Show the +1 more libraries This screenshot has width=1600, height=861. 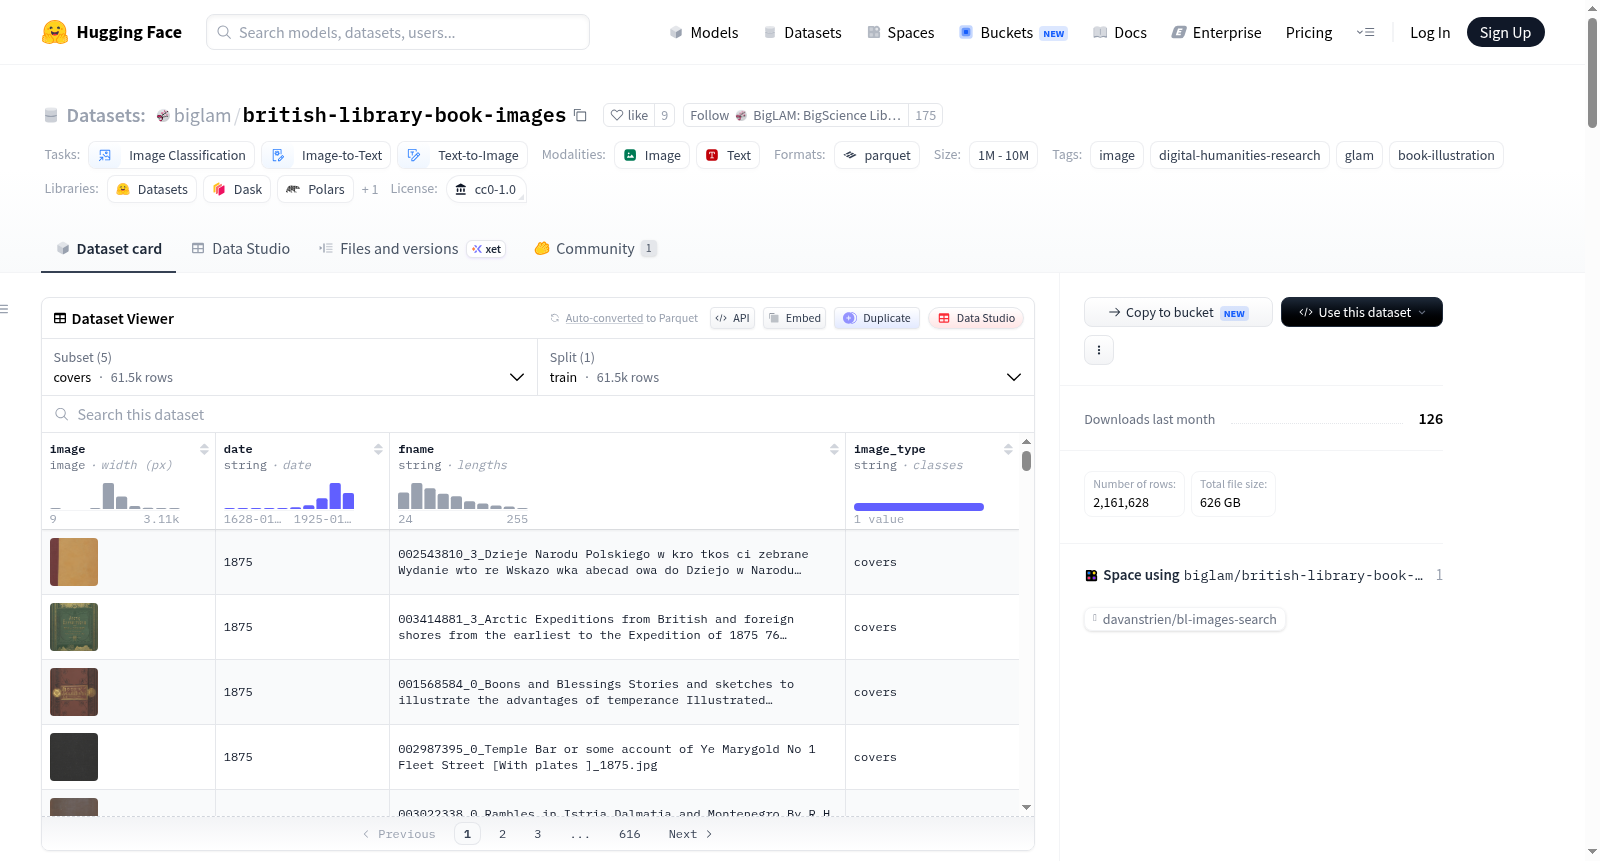click(x=370, y=189)
